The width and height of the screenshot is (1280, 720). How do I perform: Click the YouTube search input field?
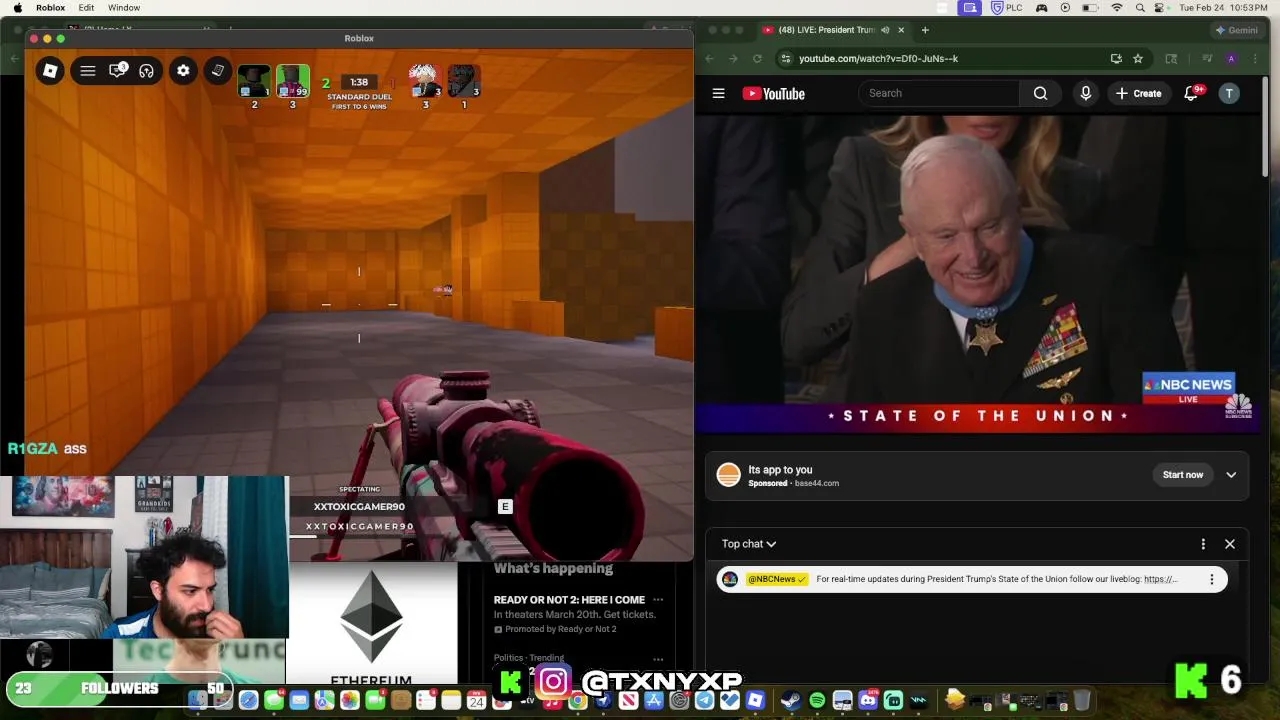[940, 93]
